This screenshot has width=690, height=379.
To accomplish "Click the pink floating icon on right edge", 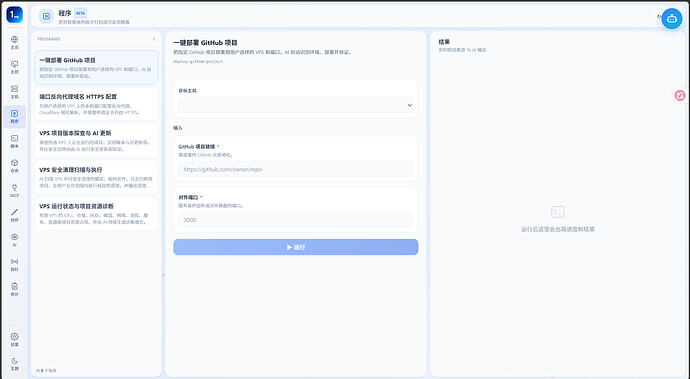I will (680, 95).
